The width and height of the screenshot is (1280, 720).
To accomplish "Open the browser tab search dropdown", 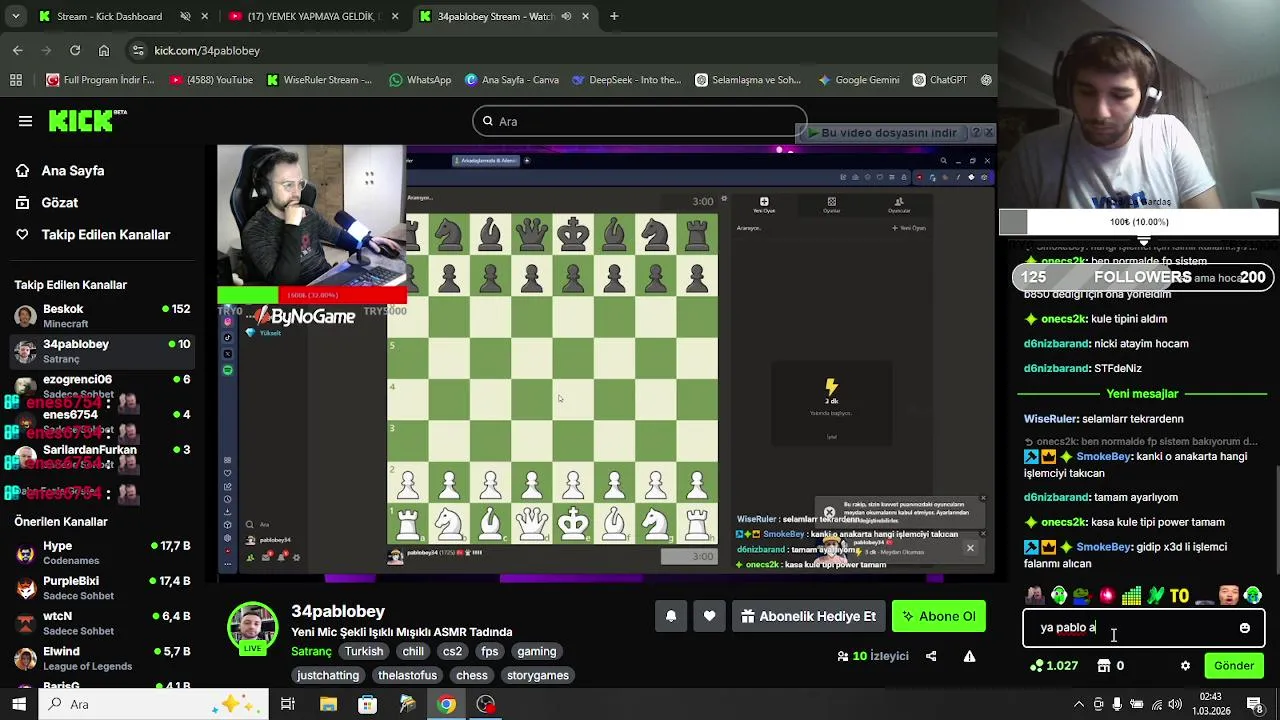I will (x=15, y=16).
